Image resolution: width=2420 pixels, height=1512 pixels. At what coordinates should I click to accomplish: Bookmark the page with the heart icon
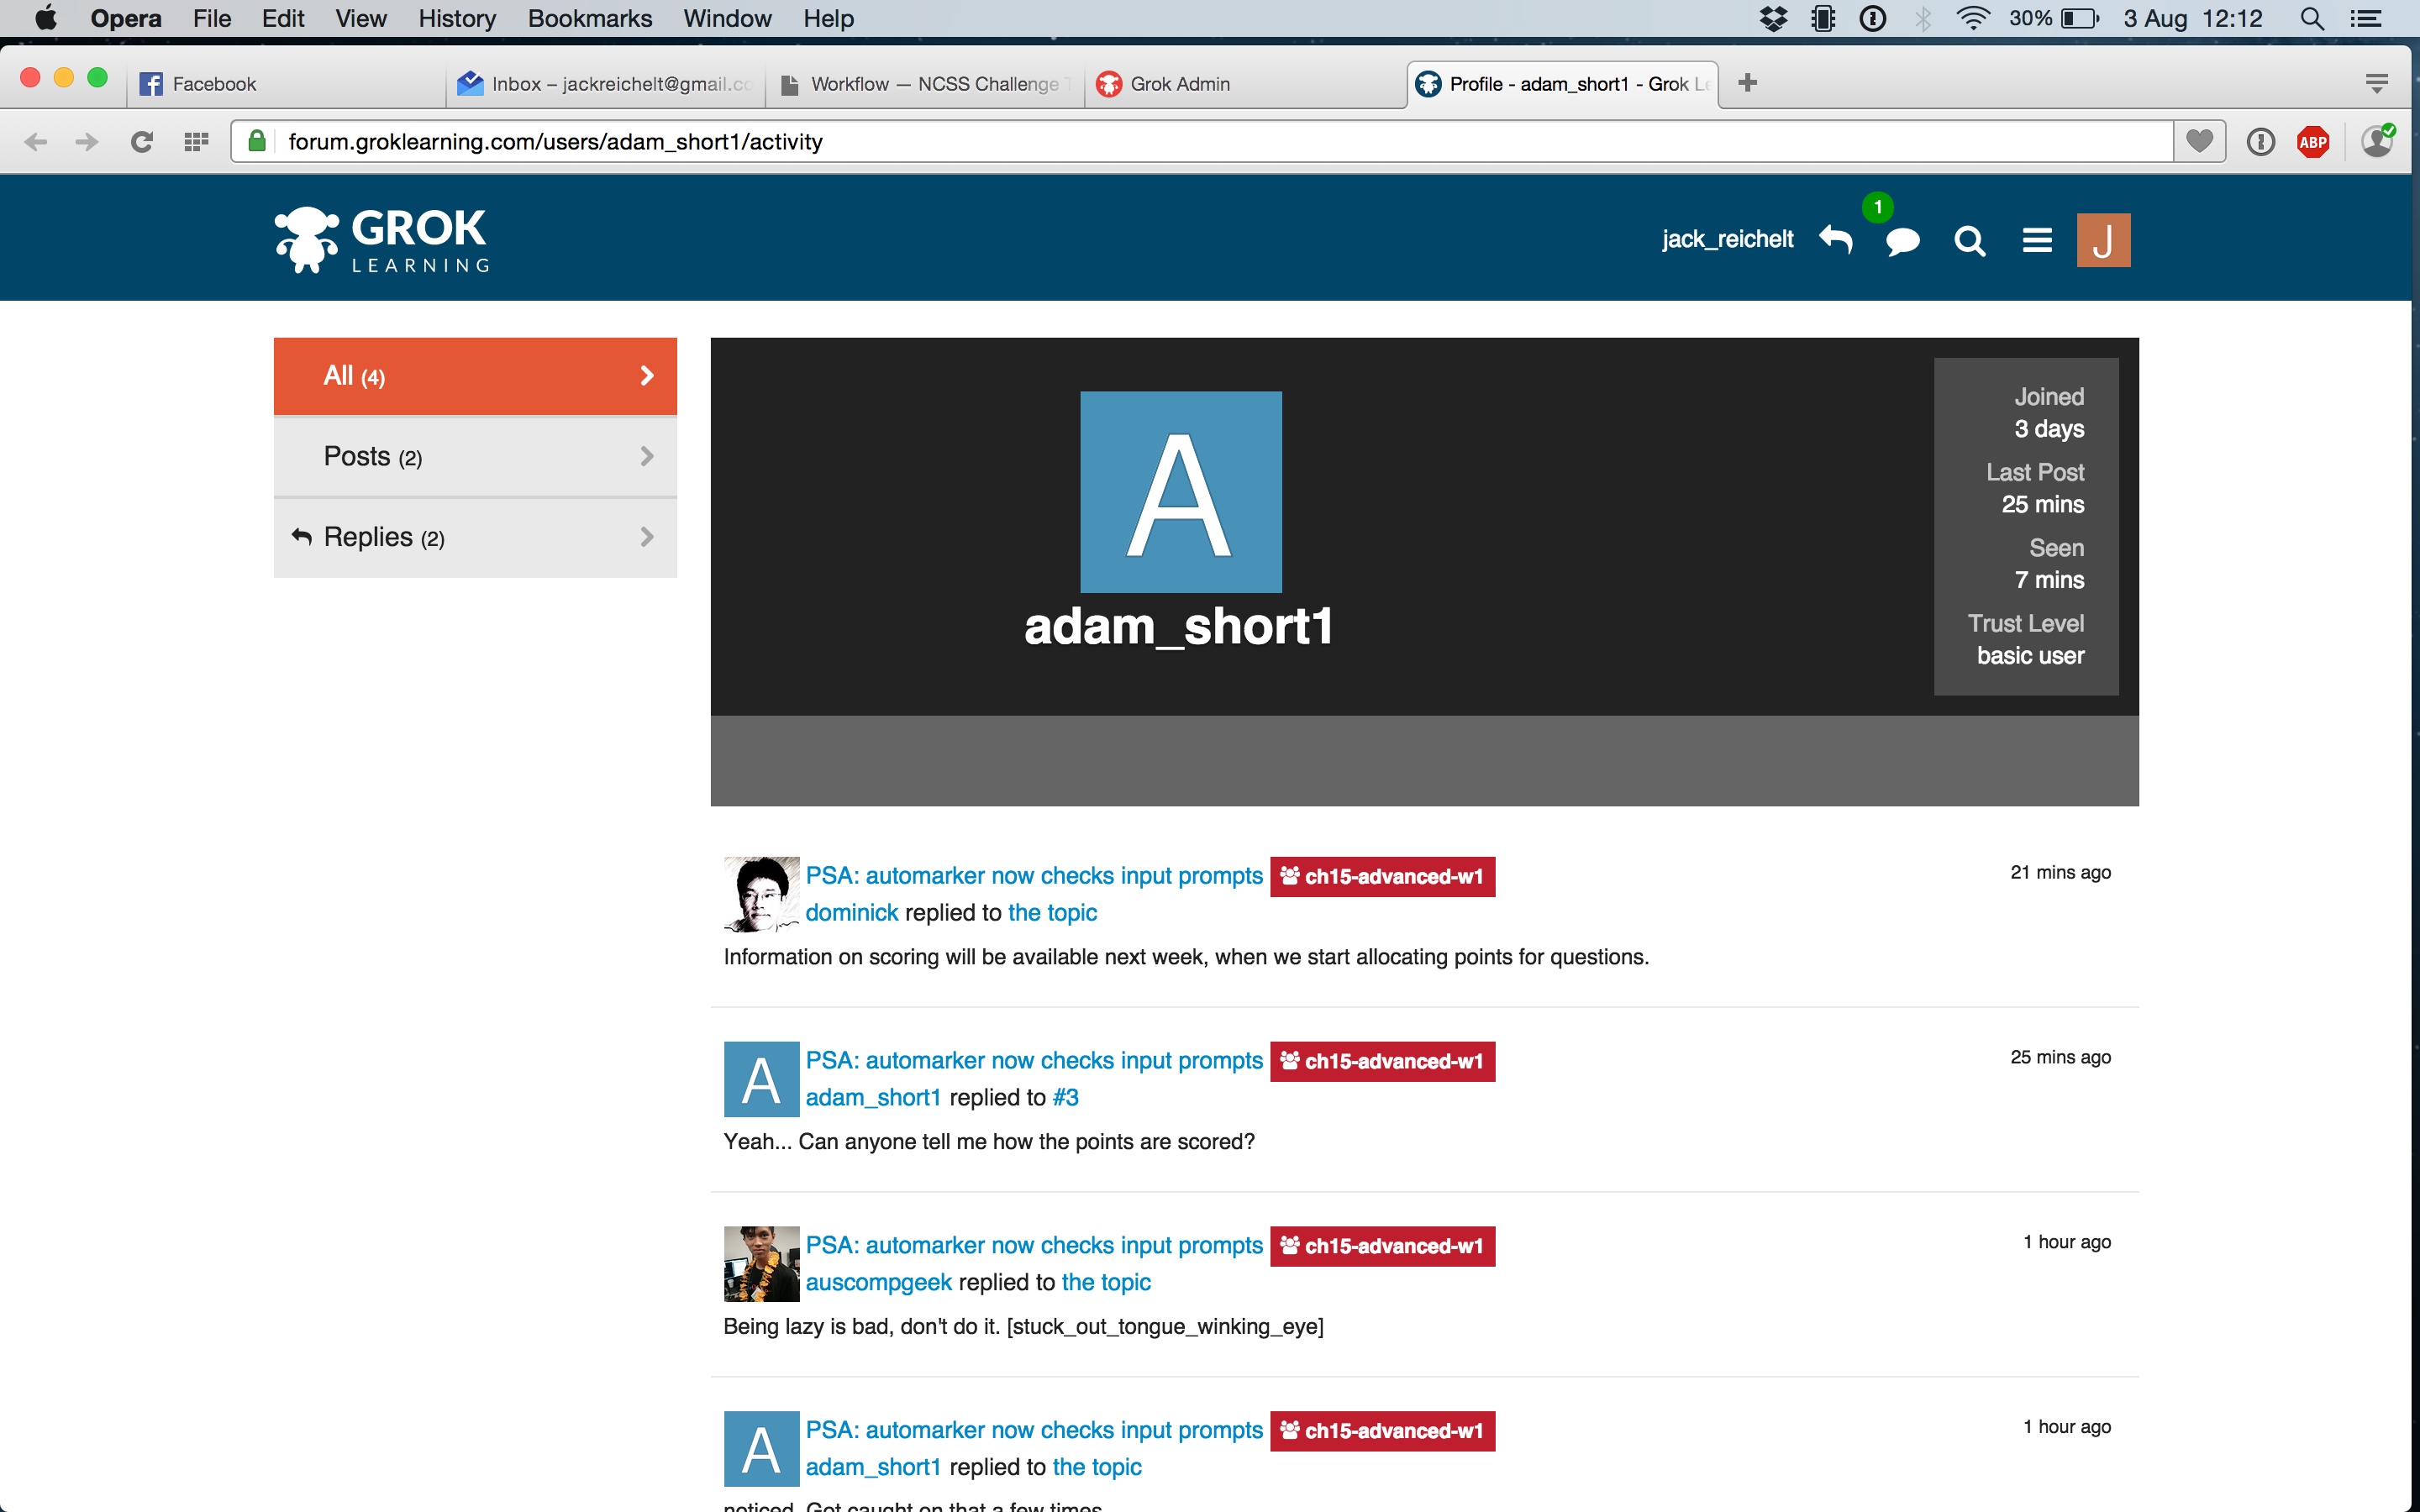point(2199,141)
